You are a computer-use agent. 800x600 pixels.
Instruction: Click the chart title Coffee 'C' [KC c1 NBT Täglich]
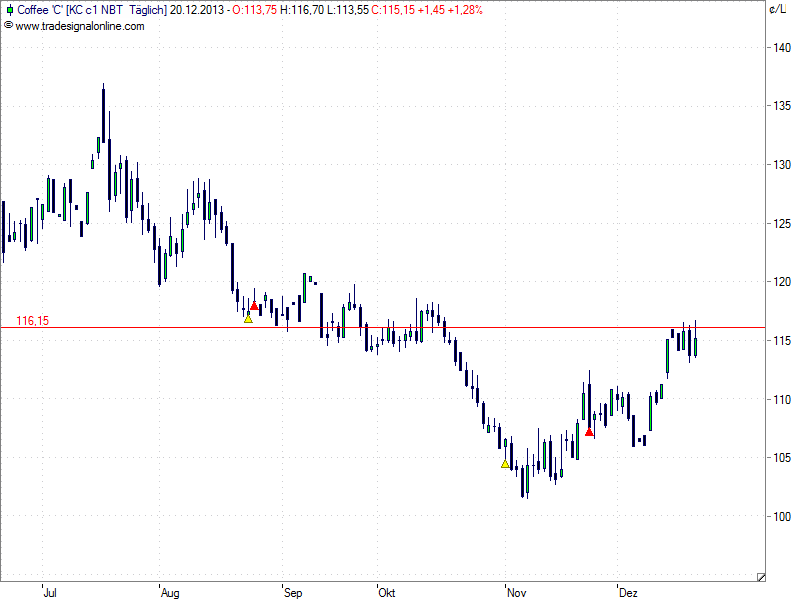click(92, 10)
